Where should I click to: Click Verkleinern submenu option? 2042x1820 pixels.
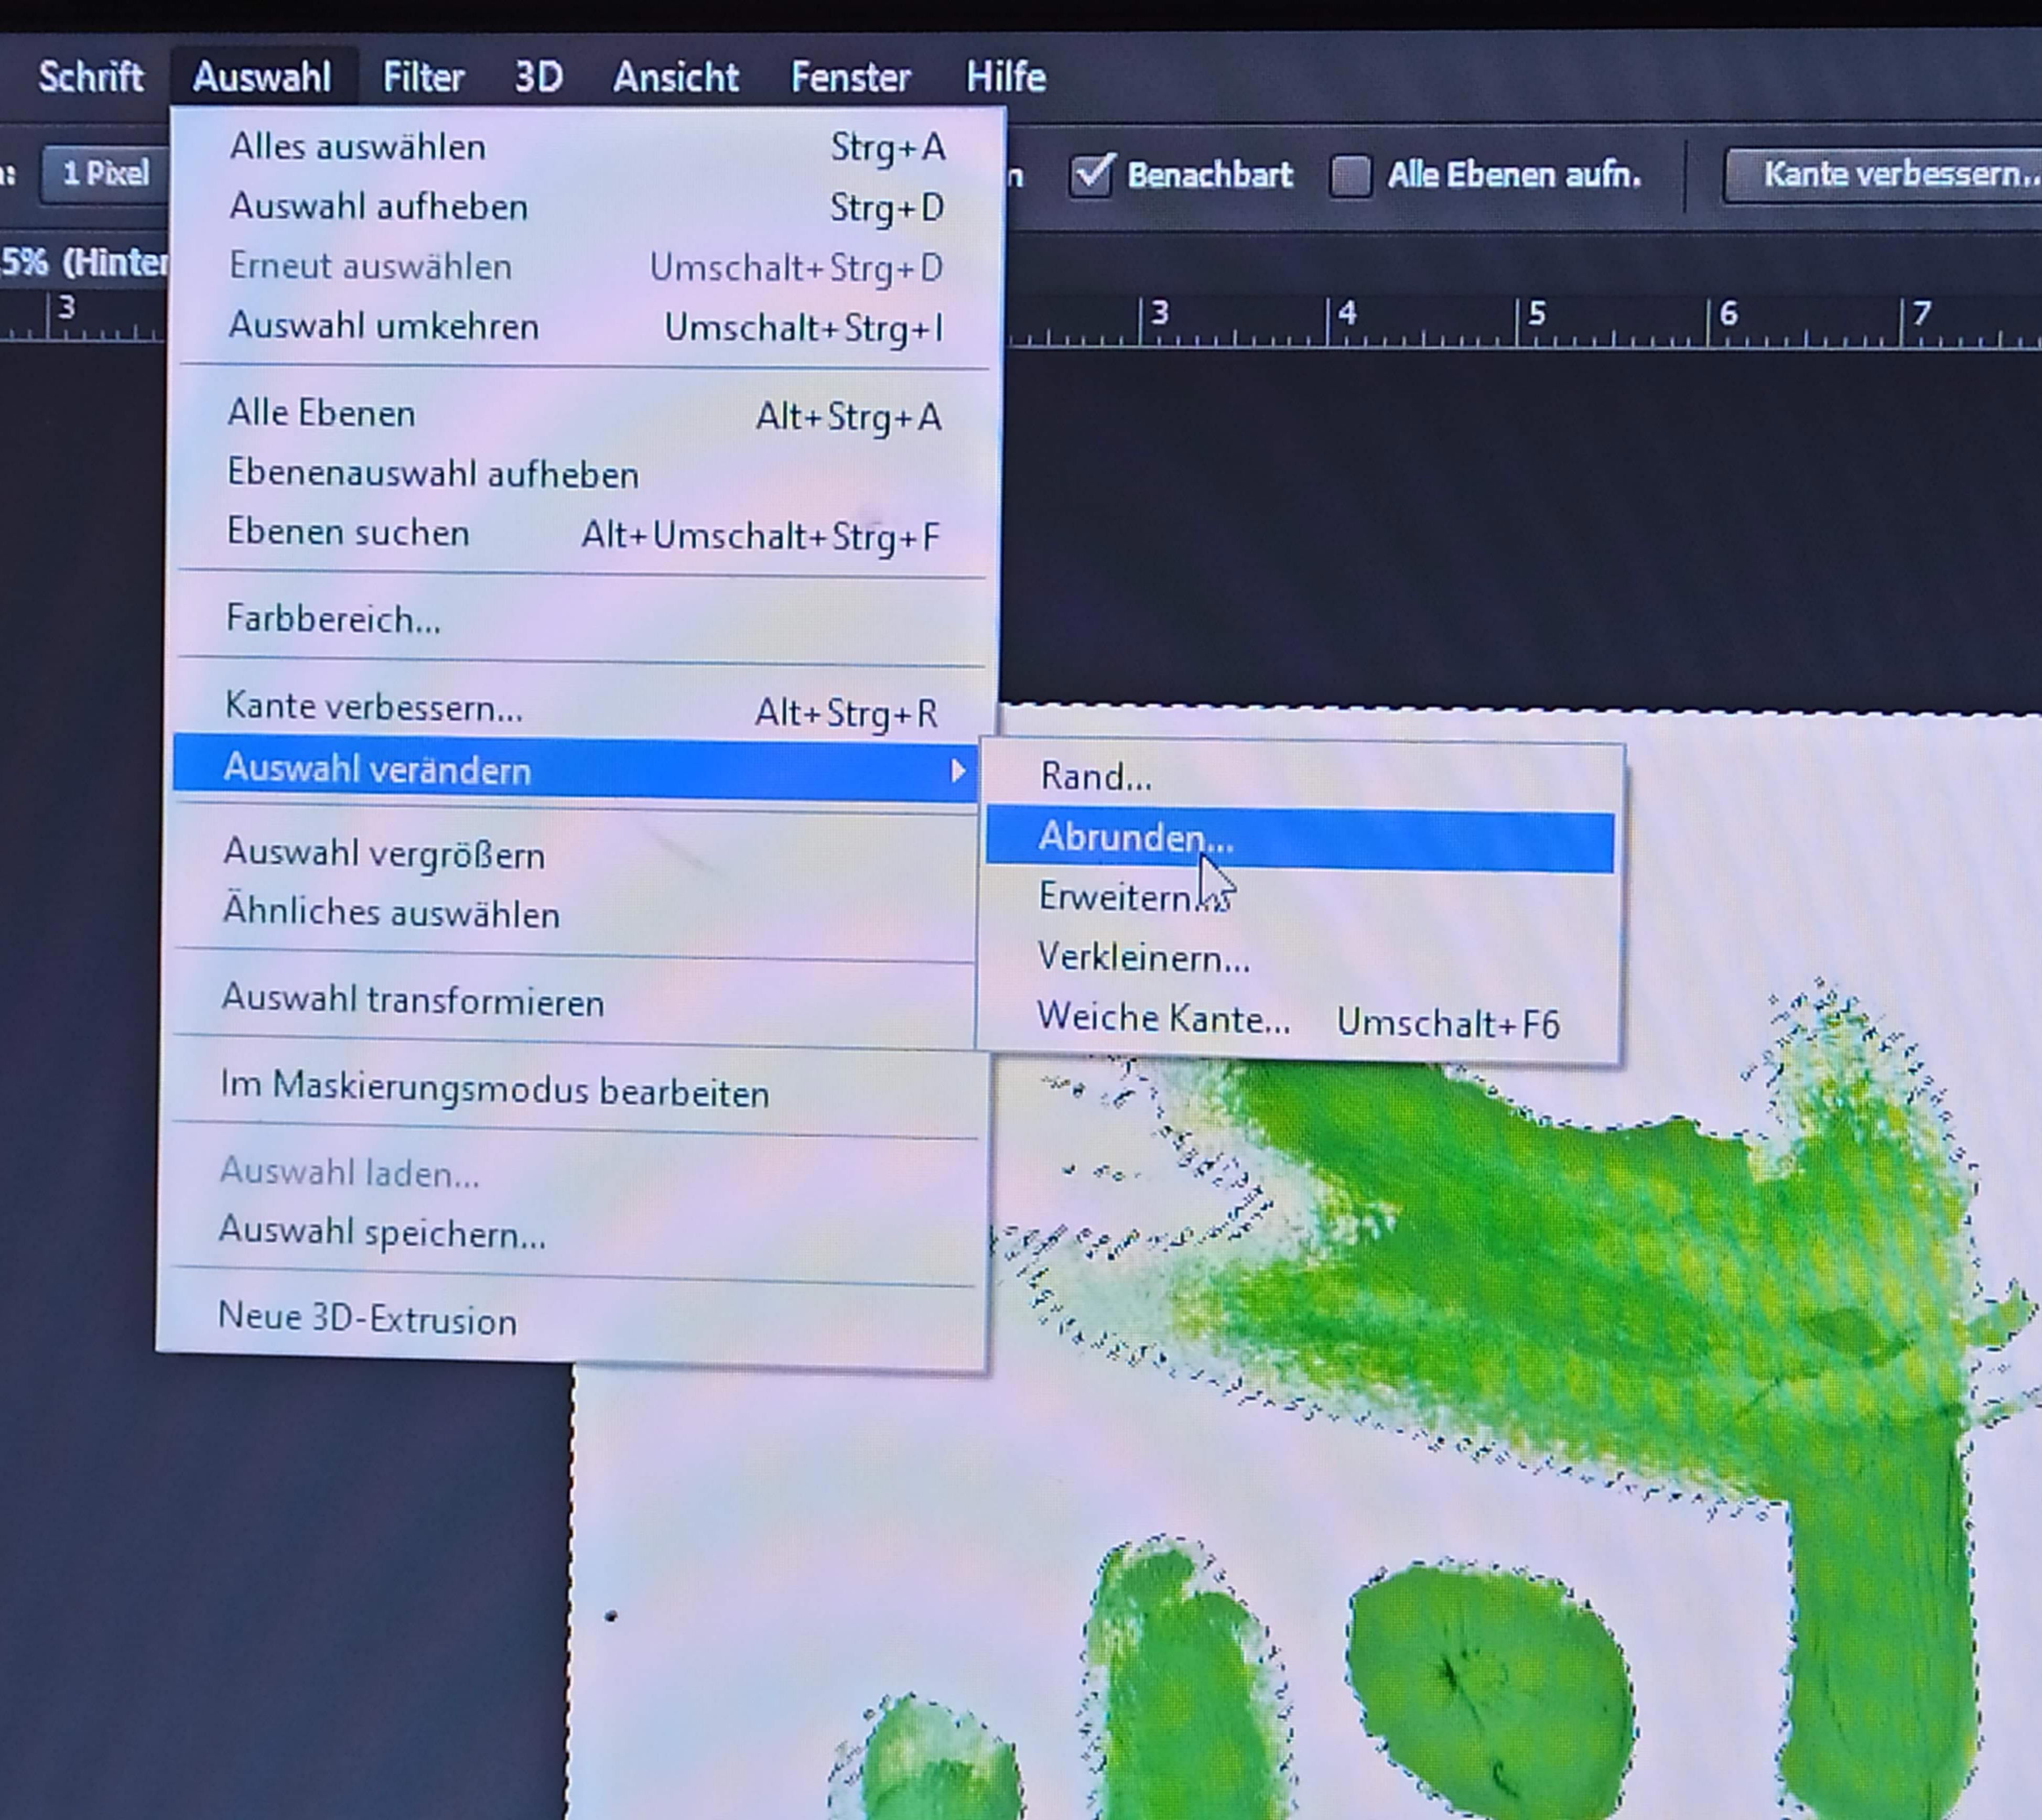click(x=1143, y=958)
